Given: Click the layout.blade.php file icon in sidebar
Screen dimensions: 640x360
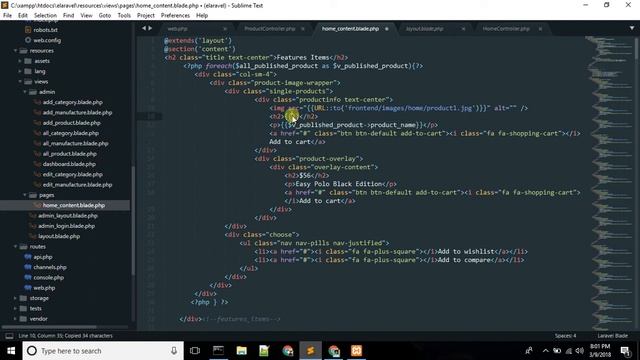Looking at the screenshot, I should (33, 236).
